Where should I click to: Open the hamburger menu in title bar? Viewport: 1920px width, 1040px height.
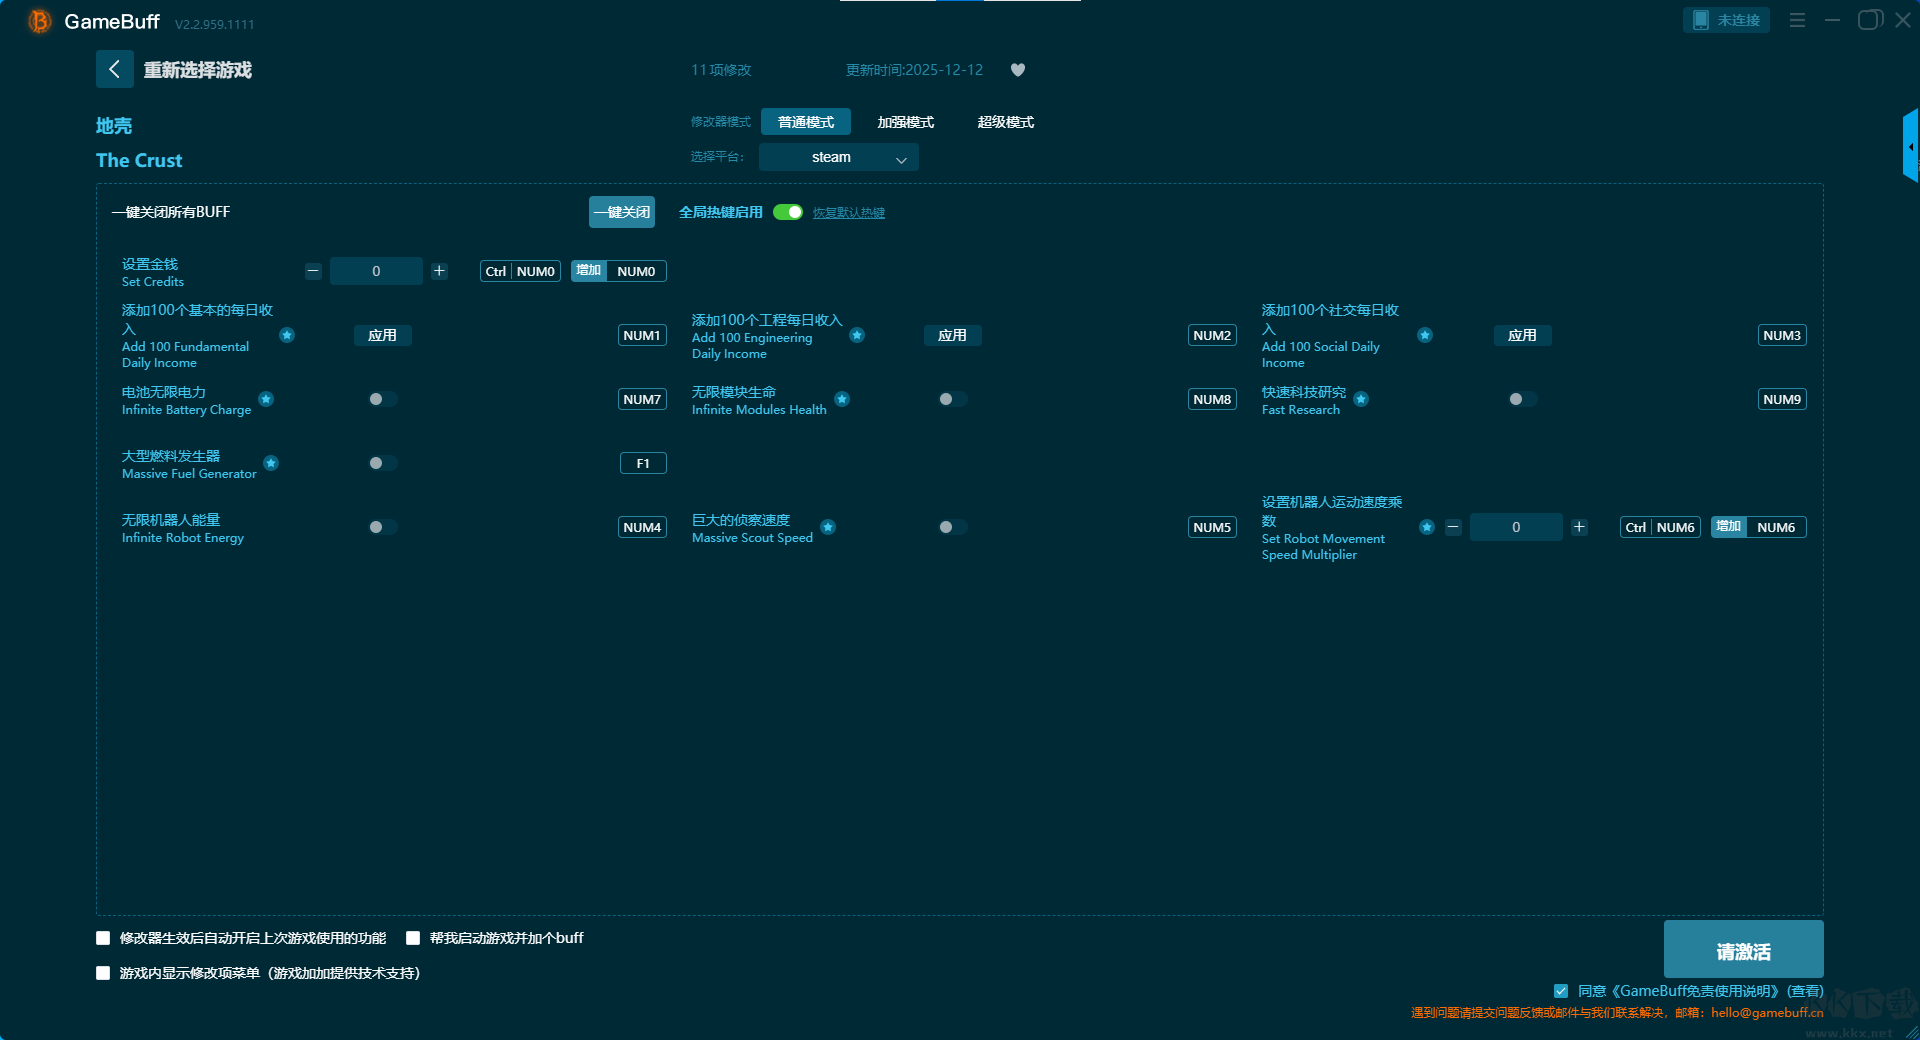point(1797,20)
